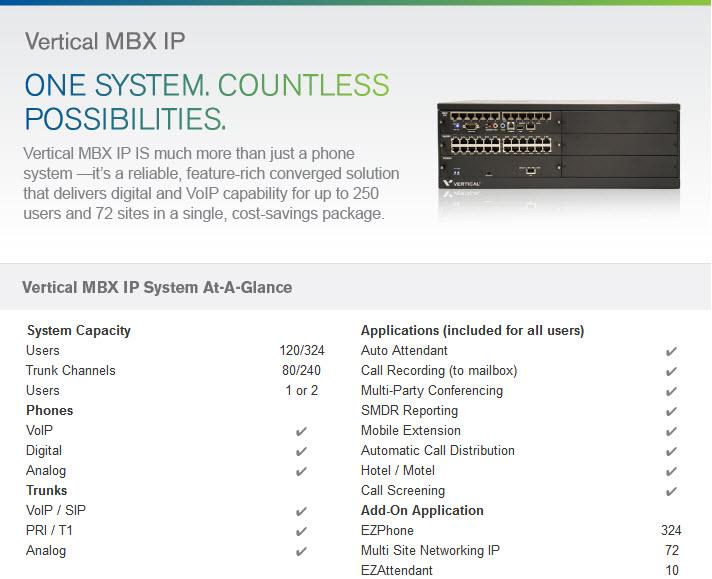Click the 'Multi-Party Conferencing' label
Viewport: 712px width, 579px height.
tap(432, 391)
